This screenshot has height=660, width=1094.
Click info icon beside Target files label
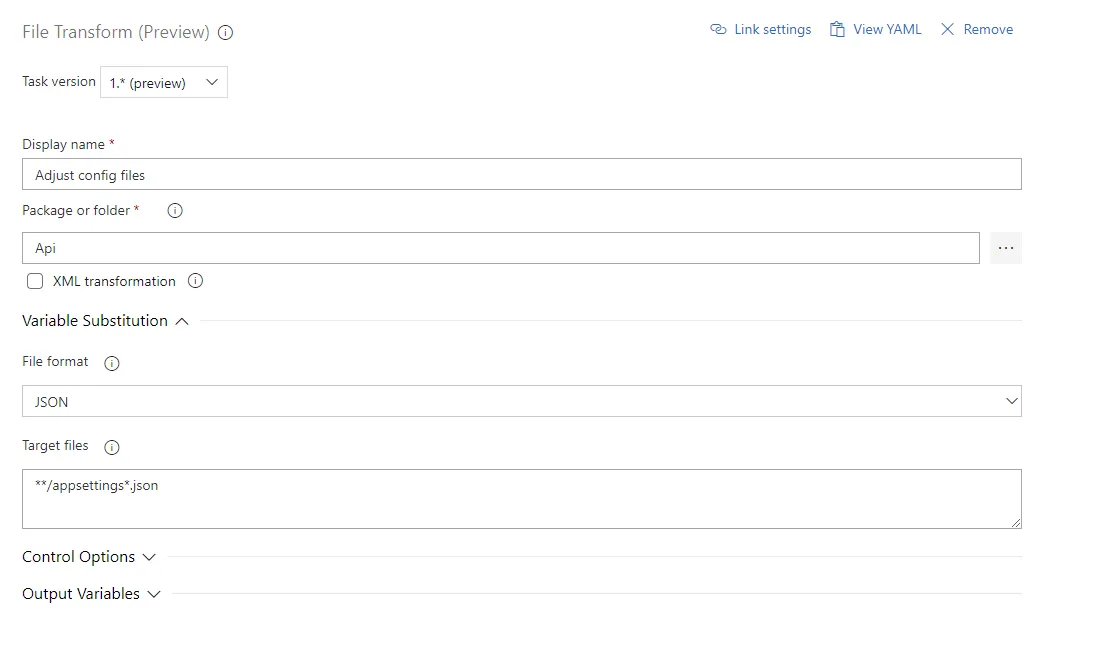coord(112,447)
